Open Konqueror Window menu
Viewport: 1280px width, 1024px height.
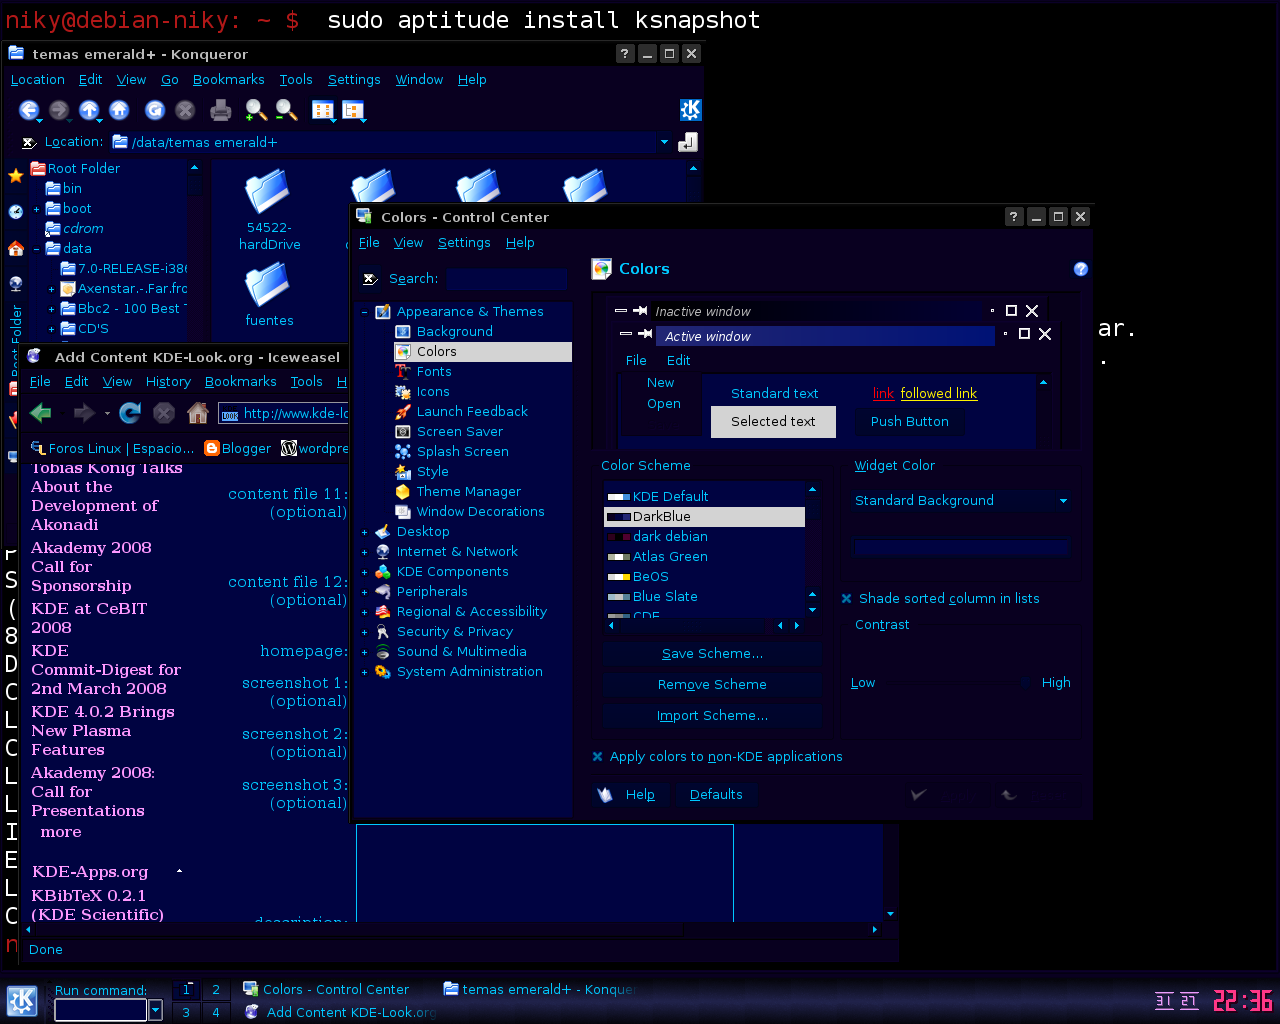coord(419,79)
